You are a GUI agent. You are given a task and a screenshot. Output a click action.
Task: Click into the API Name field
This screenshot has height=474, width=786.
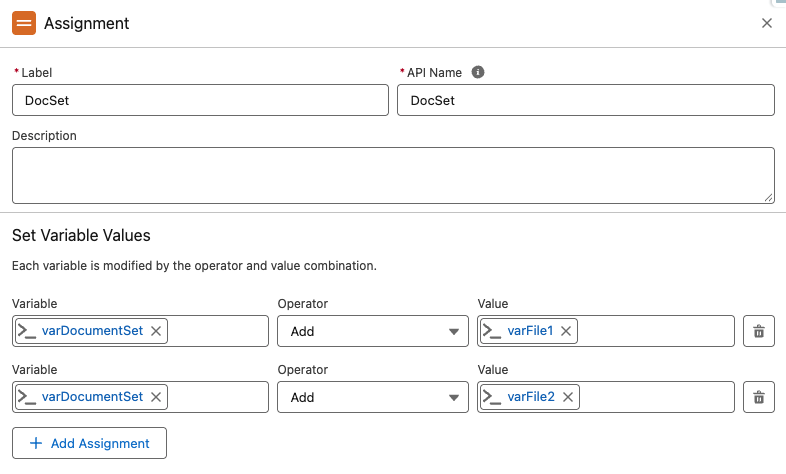coord(585,100)
